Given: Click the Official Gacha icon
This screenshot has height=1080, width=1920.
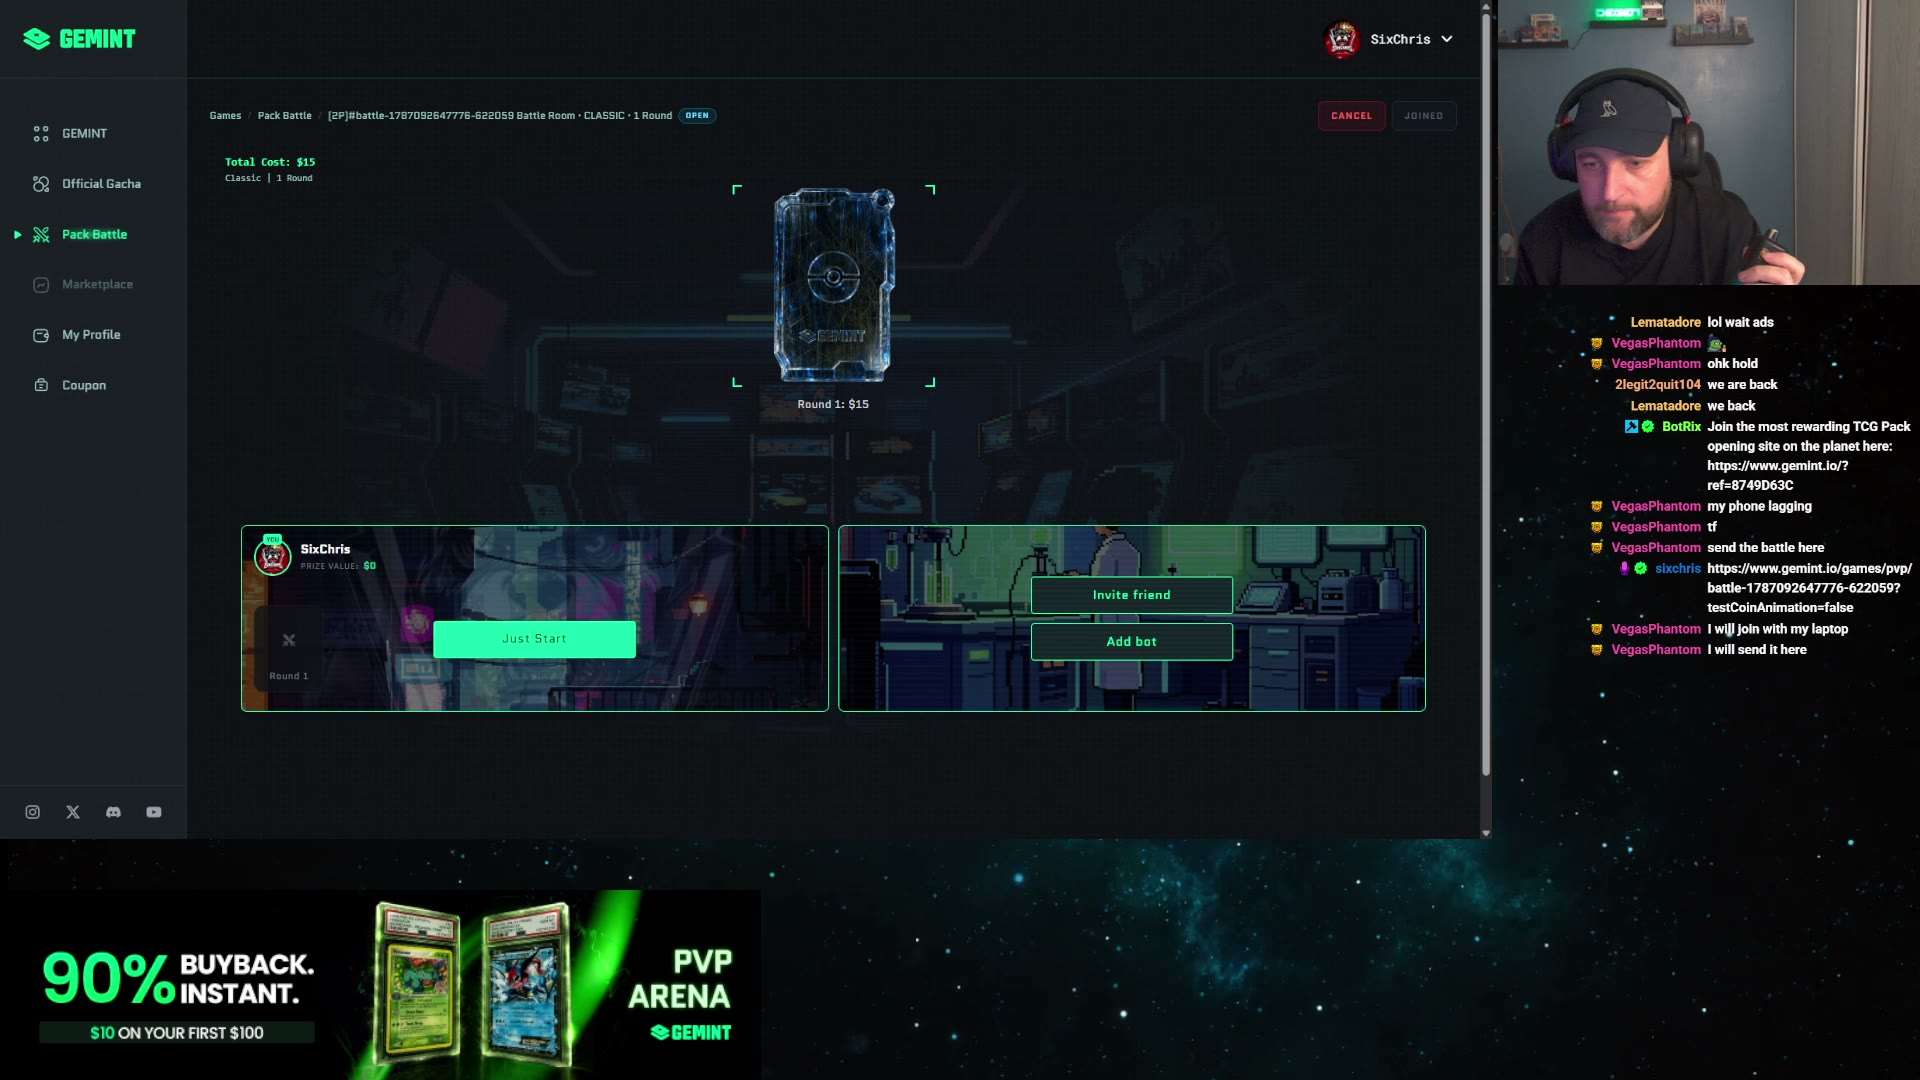Looking at the screenshot, I should (41, 184).
